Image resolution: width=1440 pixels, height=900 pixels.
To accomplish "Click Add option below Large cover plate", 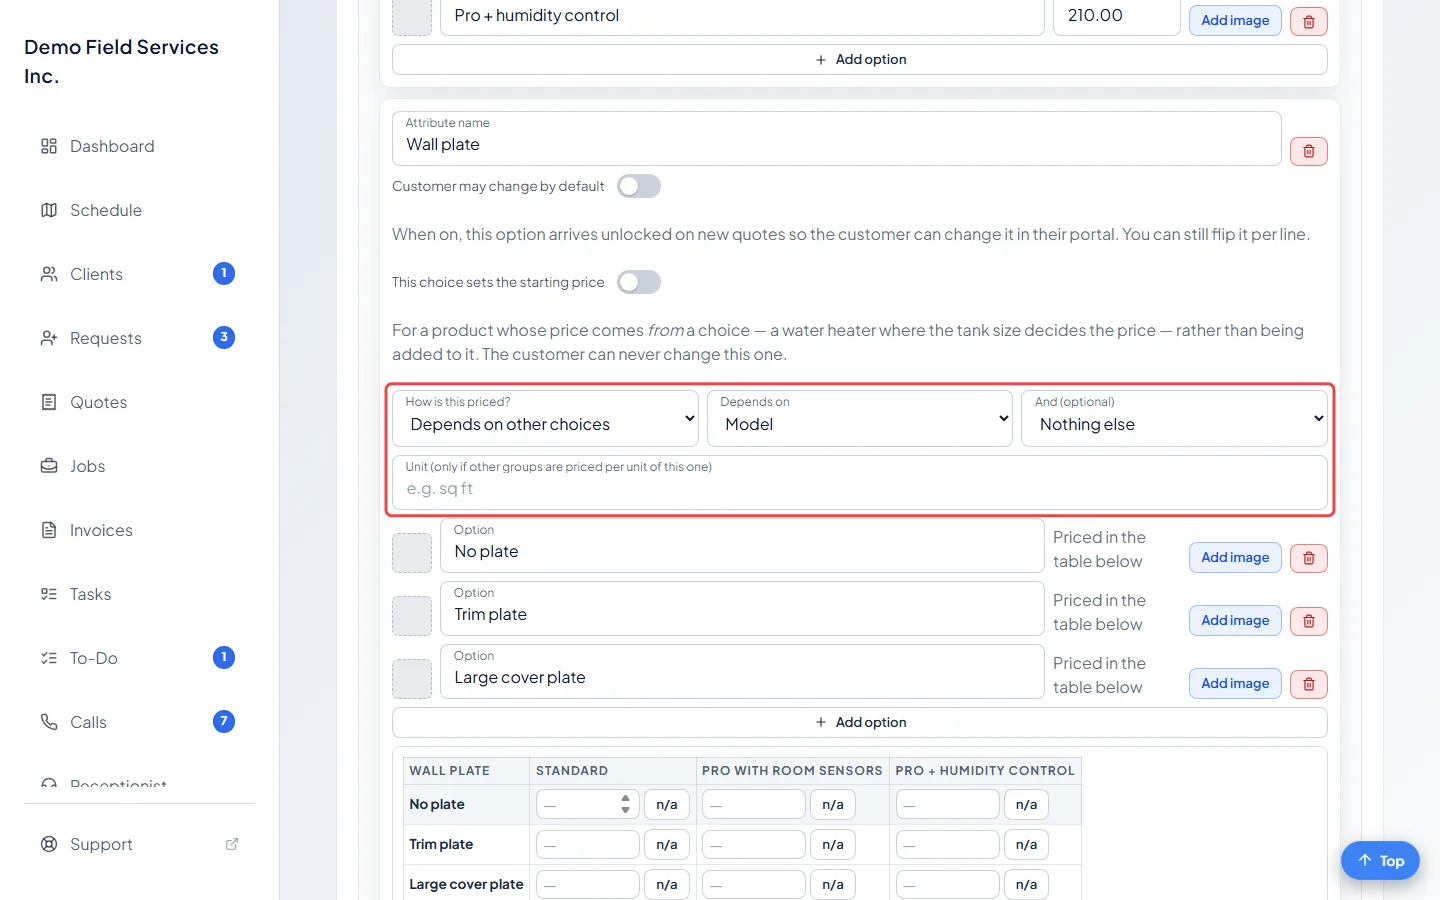I will [x=860, y=722].
